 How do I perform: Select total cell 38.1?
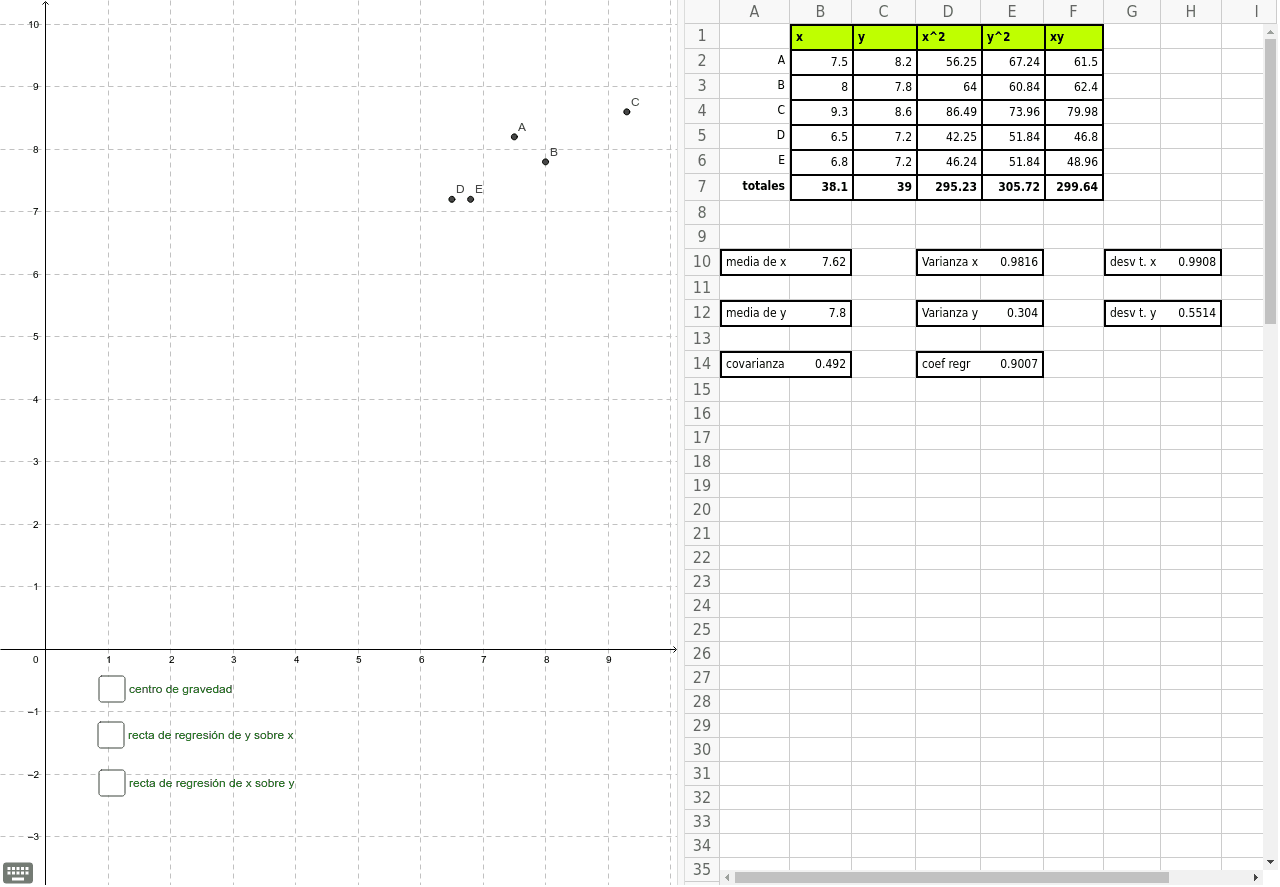pyautogui.click(x=821, y=186)
